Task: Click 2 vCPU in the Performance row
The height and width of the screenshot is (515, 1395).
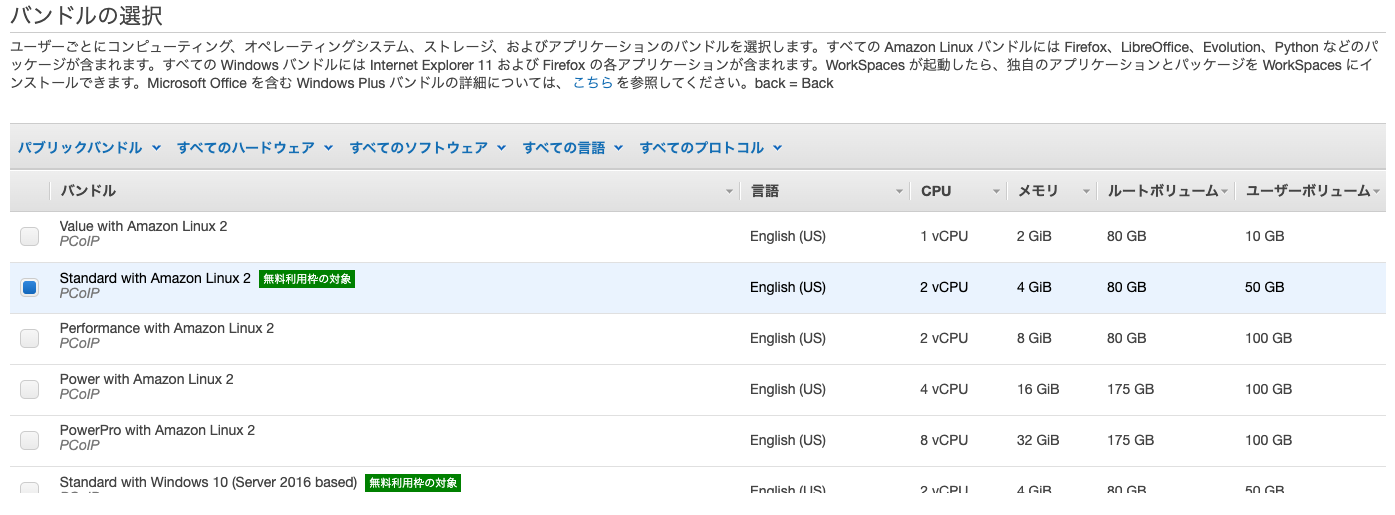Action: [944, 338]
